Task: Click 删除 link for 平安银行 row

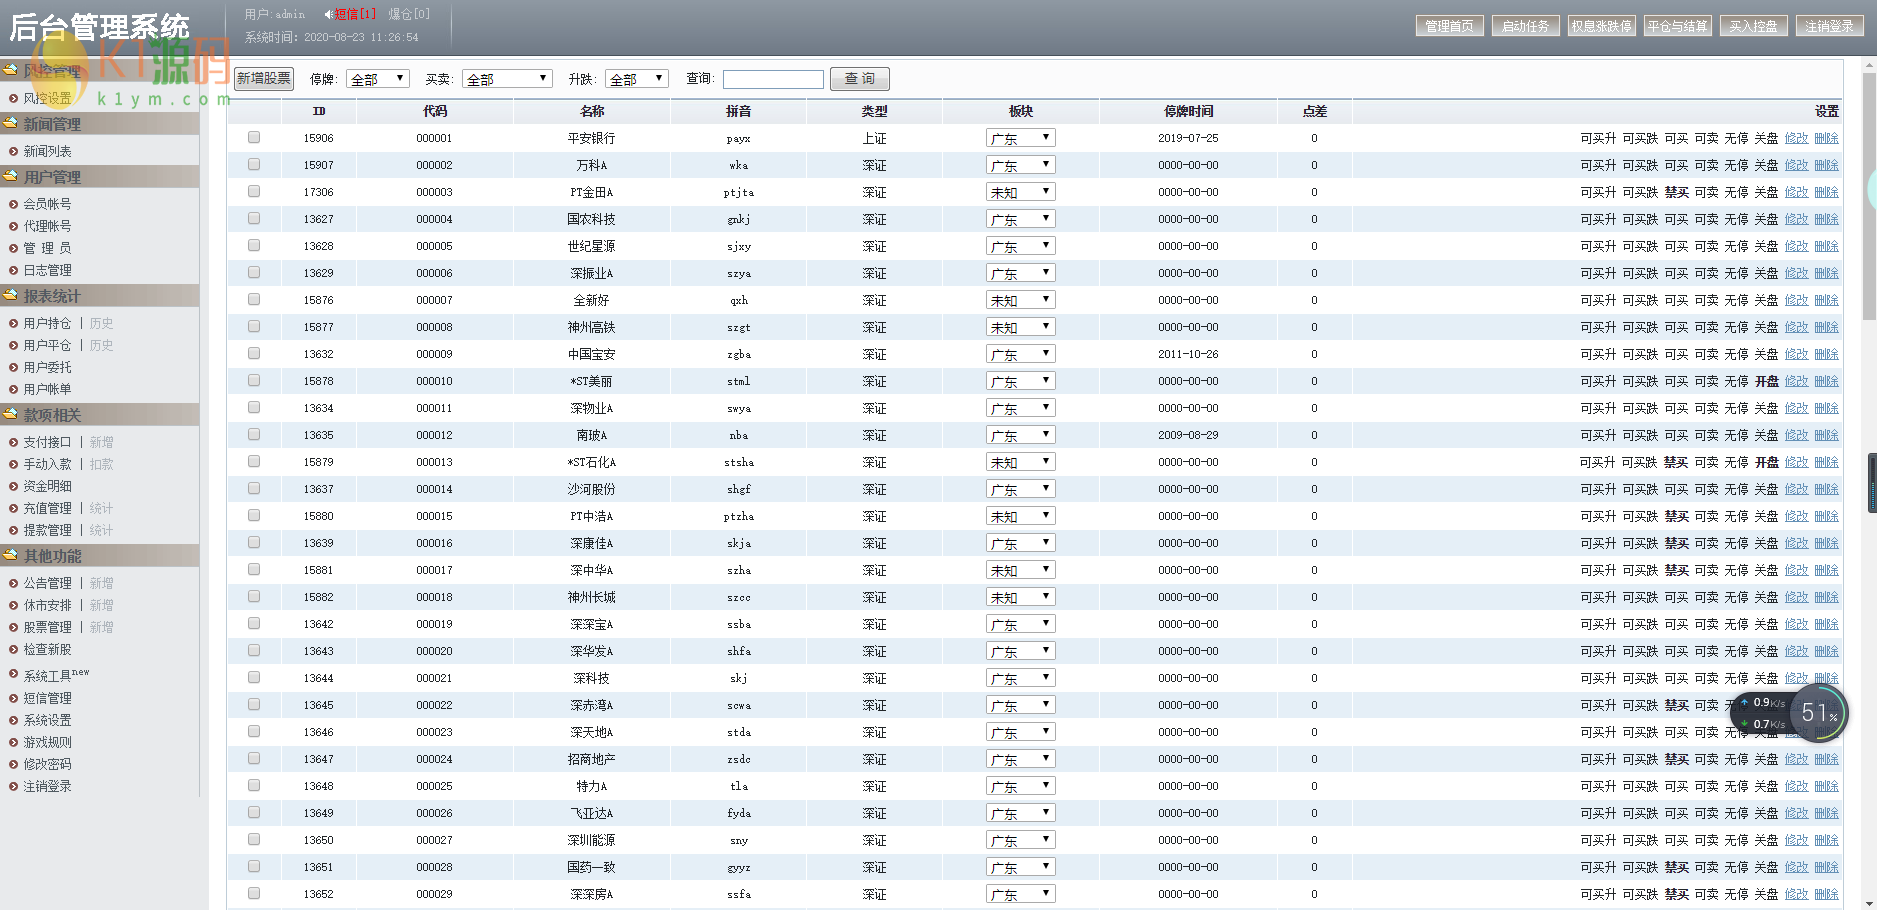Action: click(x=1826, y=138)
